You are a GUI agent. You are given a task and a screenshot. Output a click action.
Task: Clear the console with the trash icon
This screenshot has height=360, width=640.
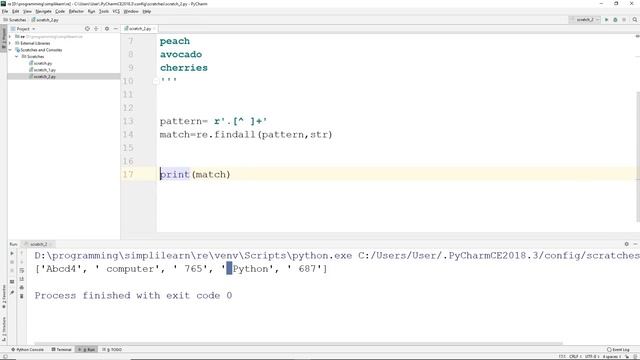point(22,296)
